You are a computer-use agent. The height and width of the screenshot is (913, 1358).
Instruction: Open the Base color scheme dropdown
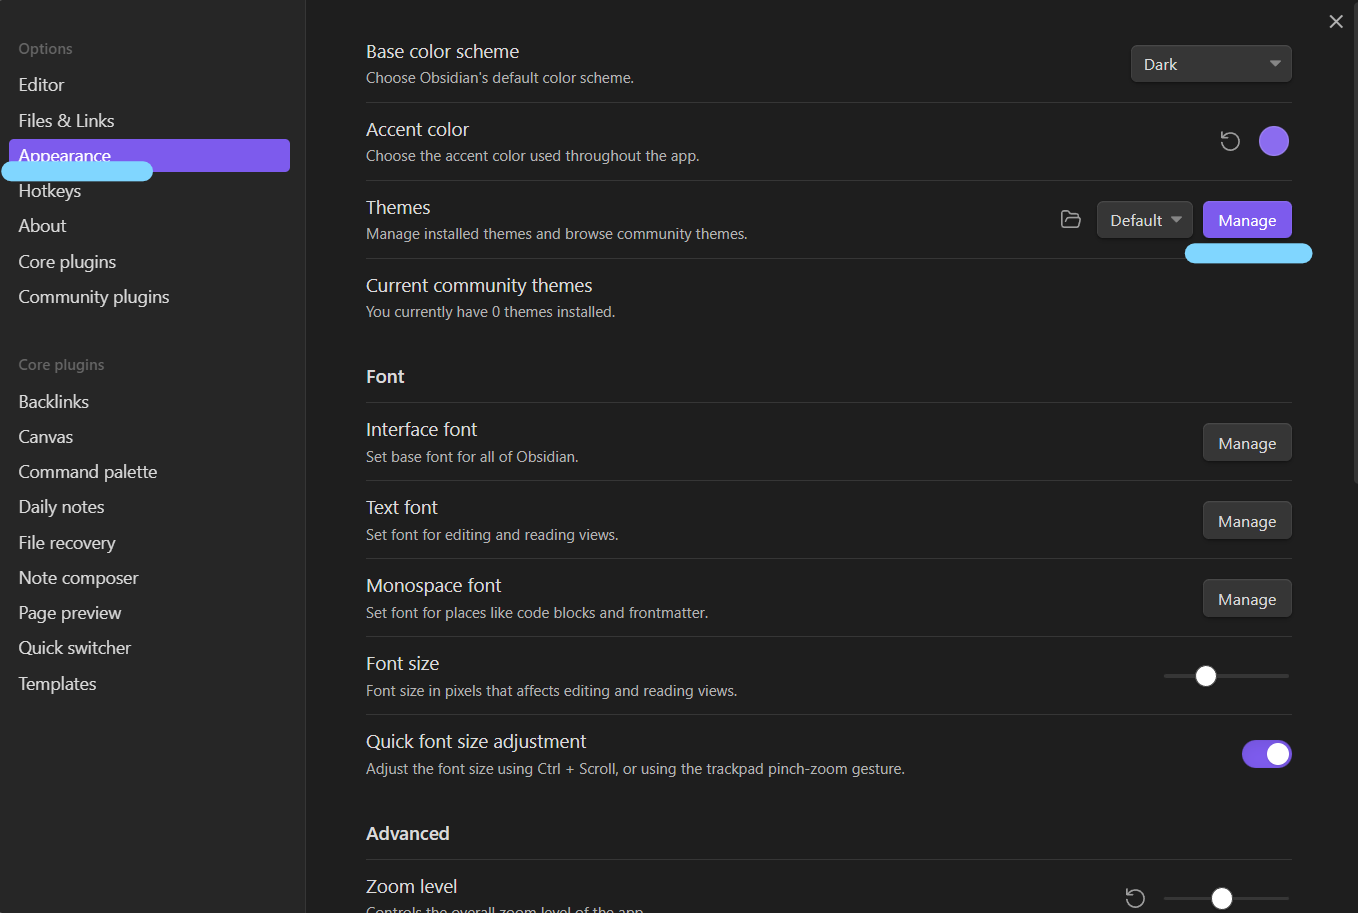pos(1210,64)
